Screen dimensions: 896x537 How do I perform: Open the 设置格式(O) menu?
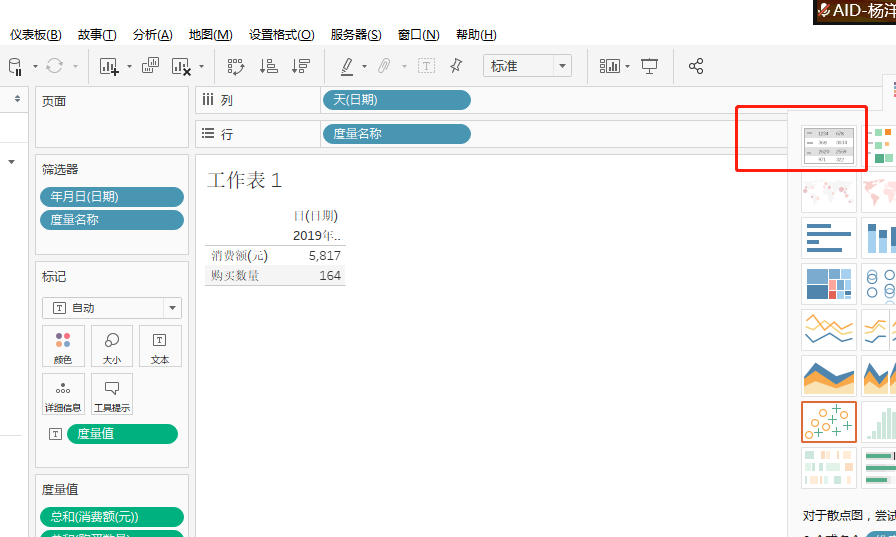pos(282,35)
